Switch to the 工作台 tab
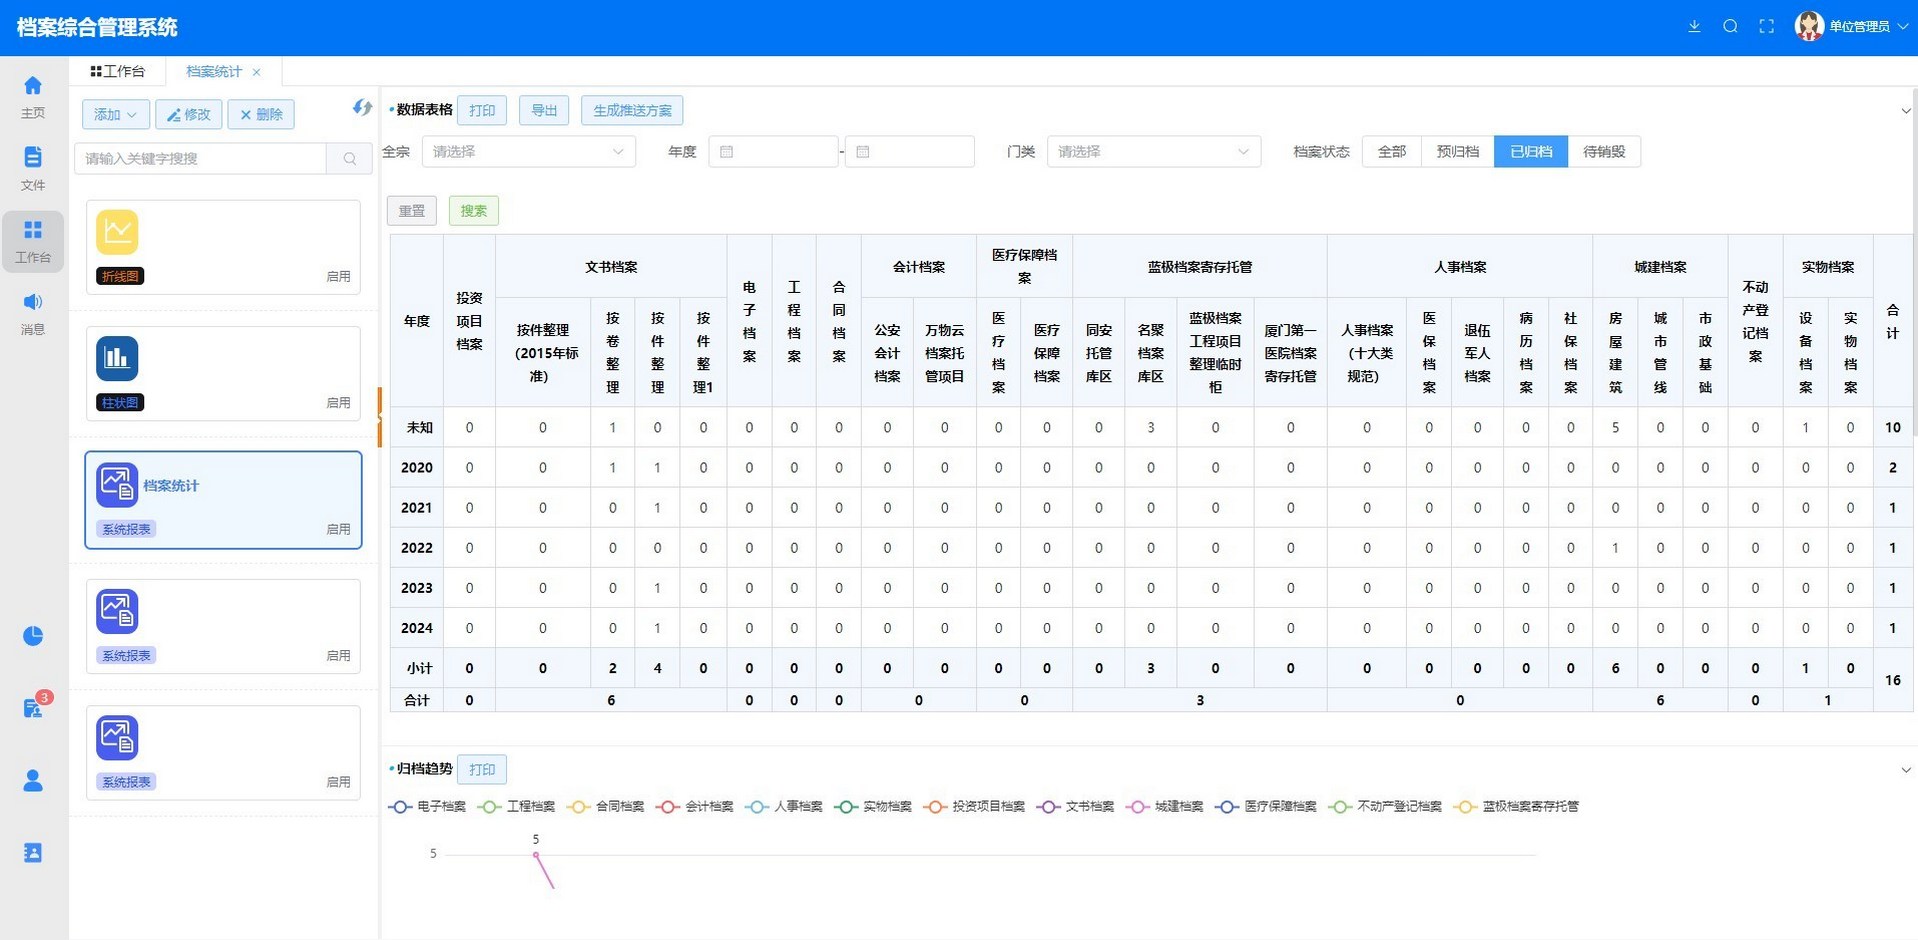The image size is (1918, 940). pos(118,72)
